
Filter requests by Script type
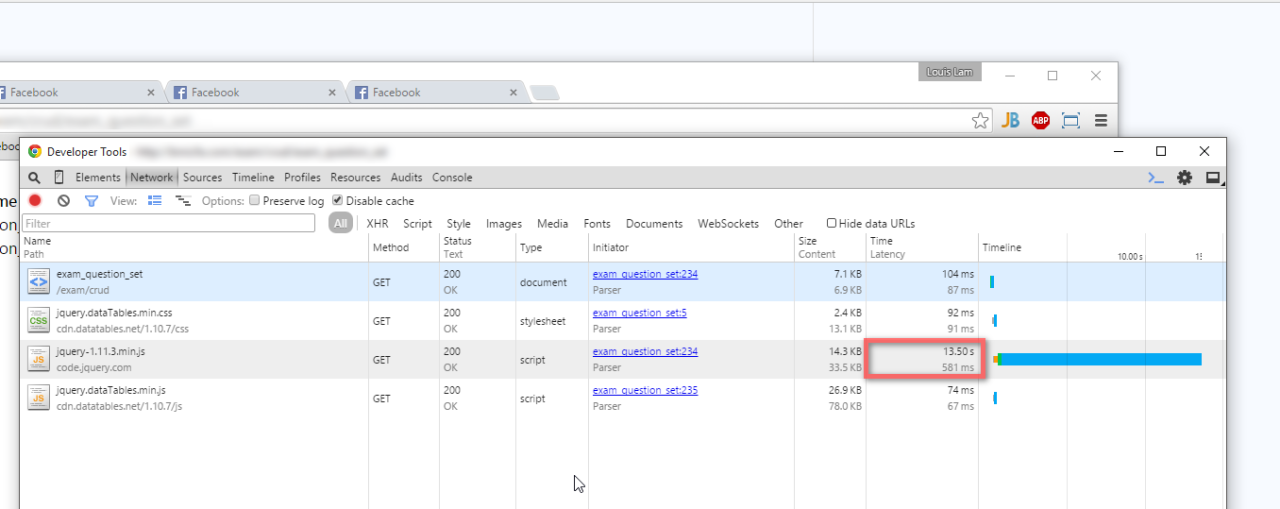pyautogui.click(x=417, y=224)
